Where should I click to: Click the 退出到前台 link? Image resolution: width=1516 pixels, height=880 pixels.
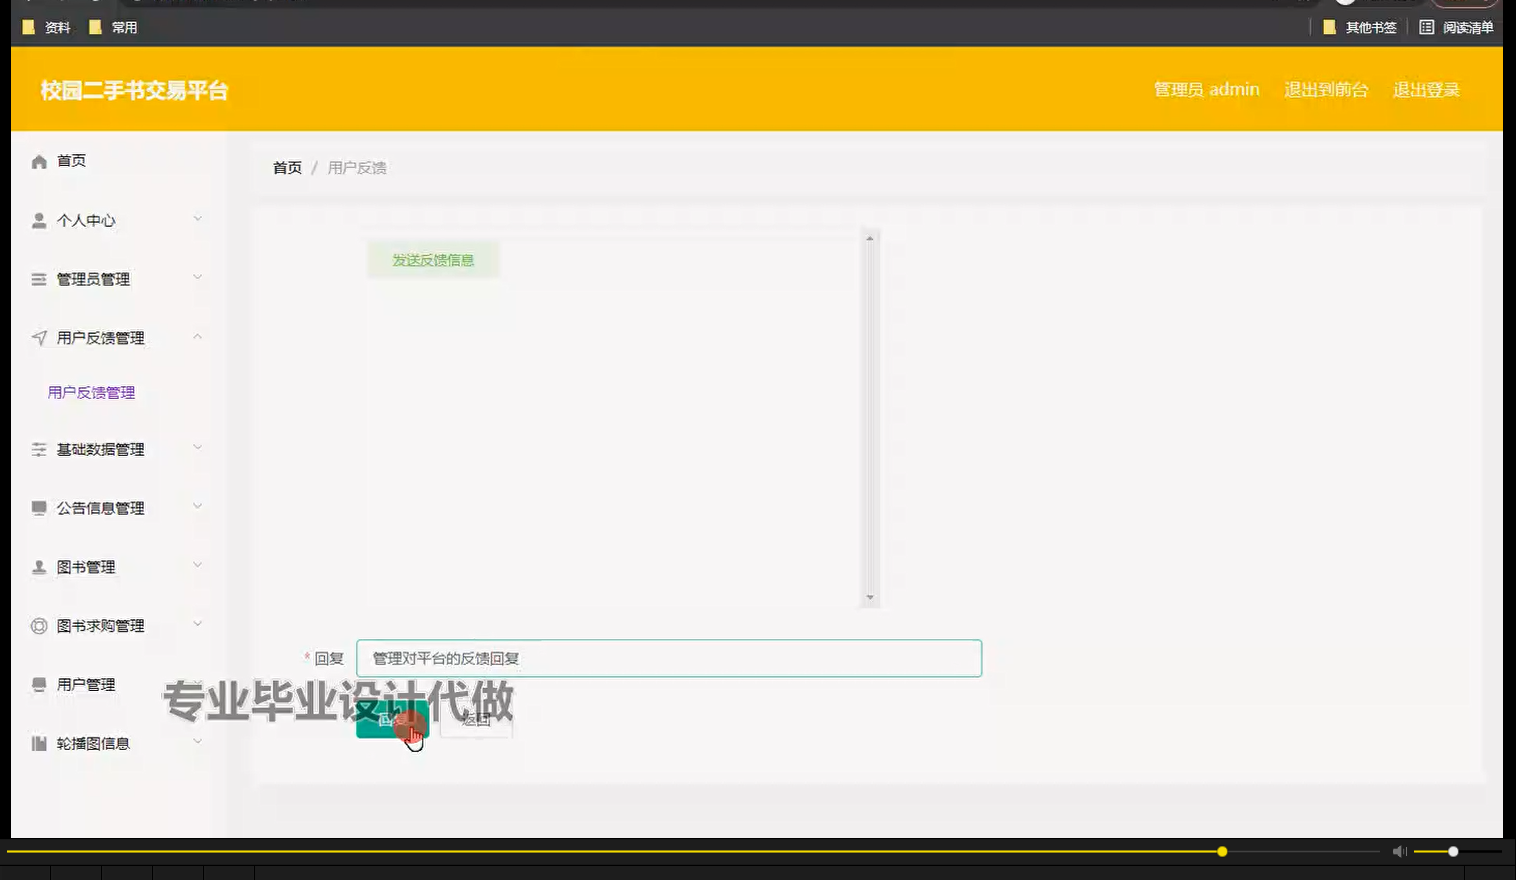point(1326,90)
